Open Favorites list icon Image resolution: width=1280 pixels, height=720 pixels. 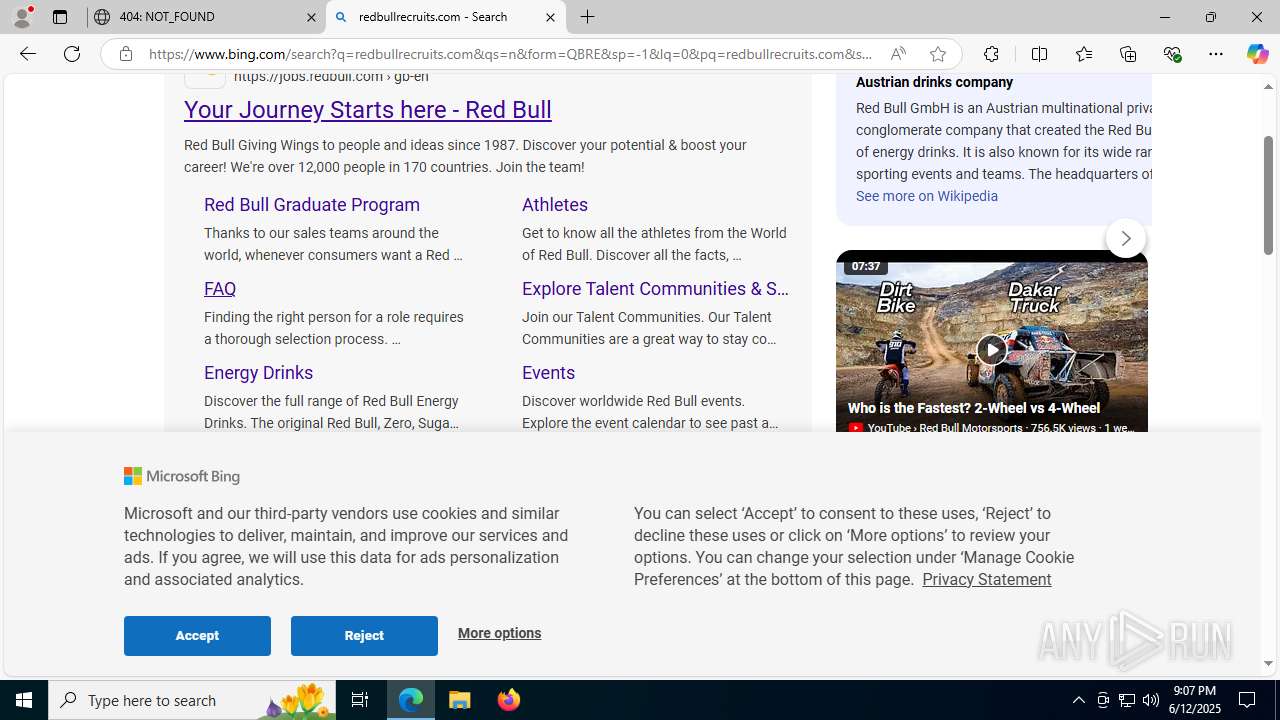point(1083,54)
